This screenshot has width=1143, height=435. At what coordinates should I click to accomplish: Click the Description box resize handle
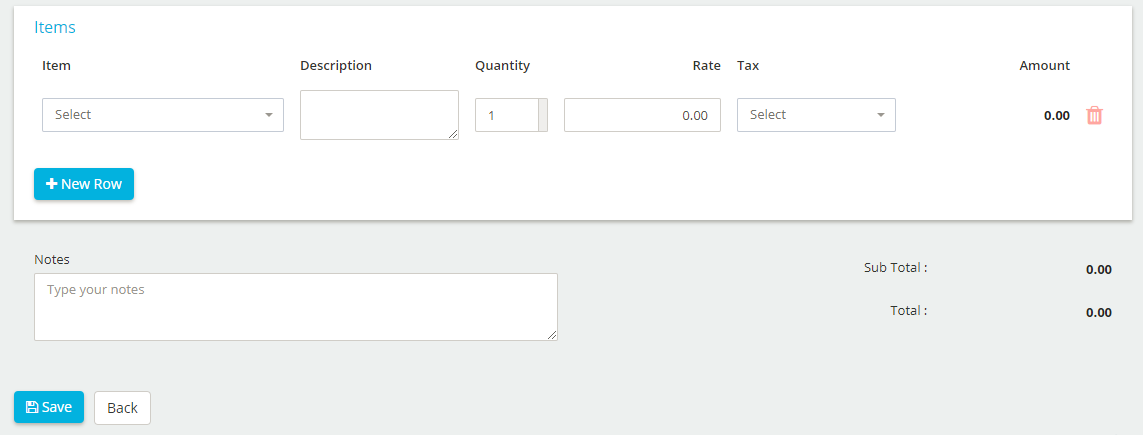[453, 134]
